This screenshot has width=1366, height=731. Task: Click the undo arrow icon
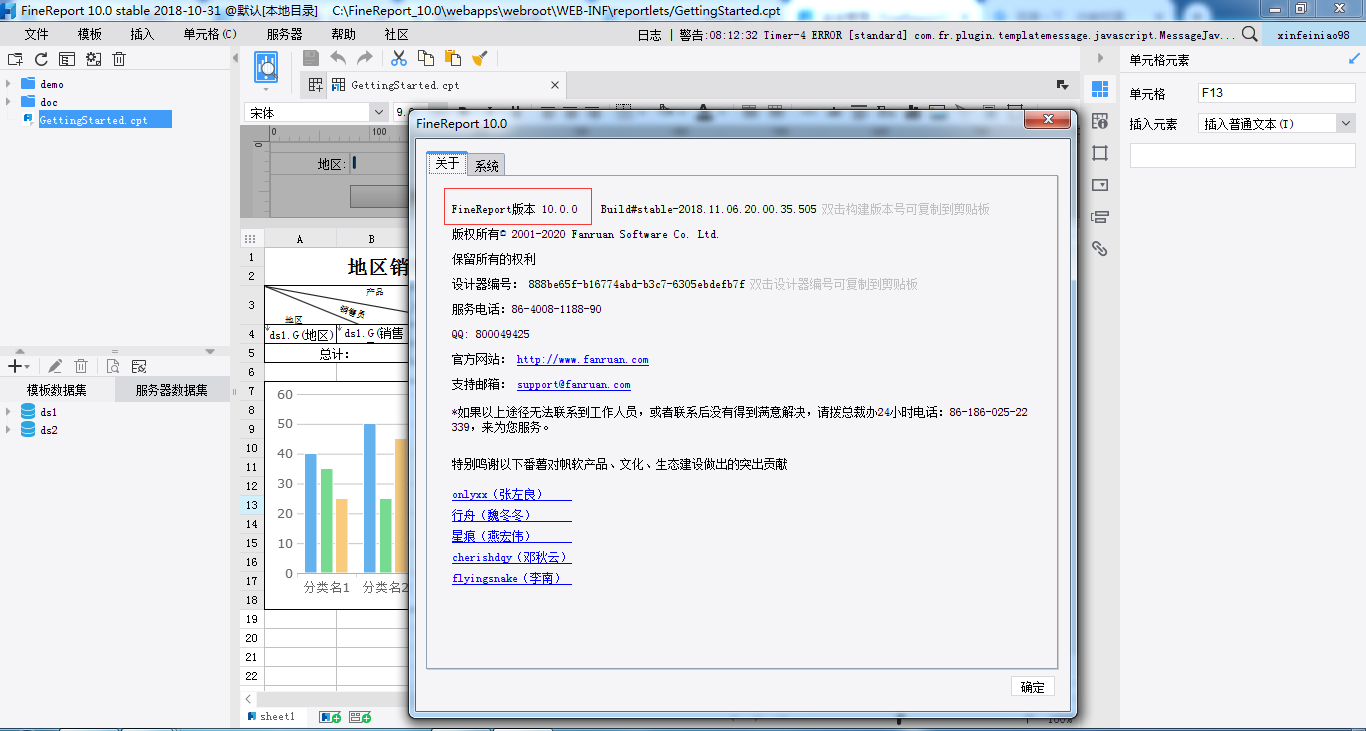click(x=338, y=58)
